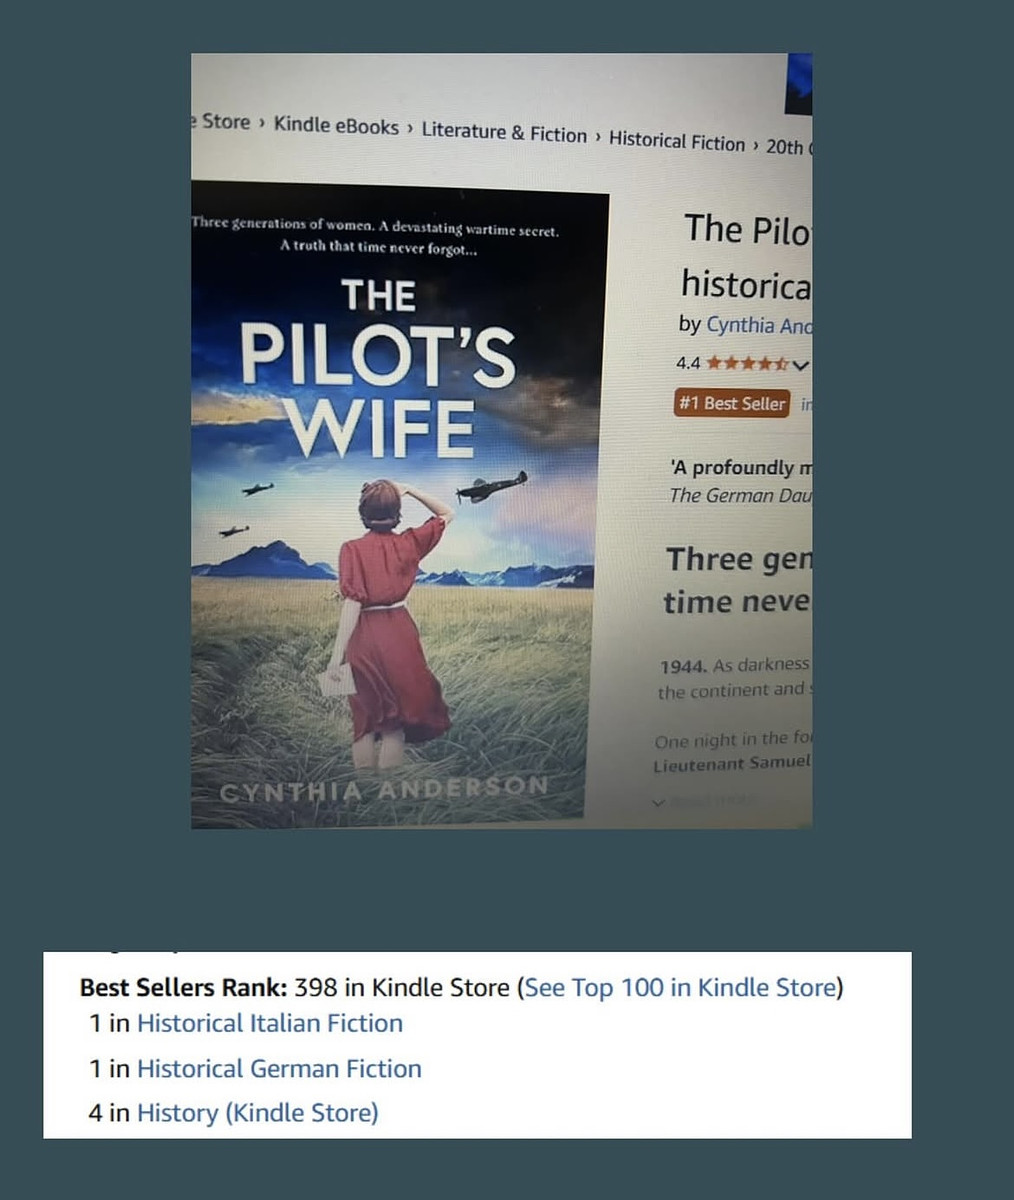Image resolution: width=1014 pixels, height=1200 pixels.
Task: Click The Pilot's Wife product title heading
Action: (x=746, y=256)
